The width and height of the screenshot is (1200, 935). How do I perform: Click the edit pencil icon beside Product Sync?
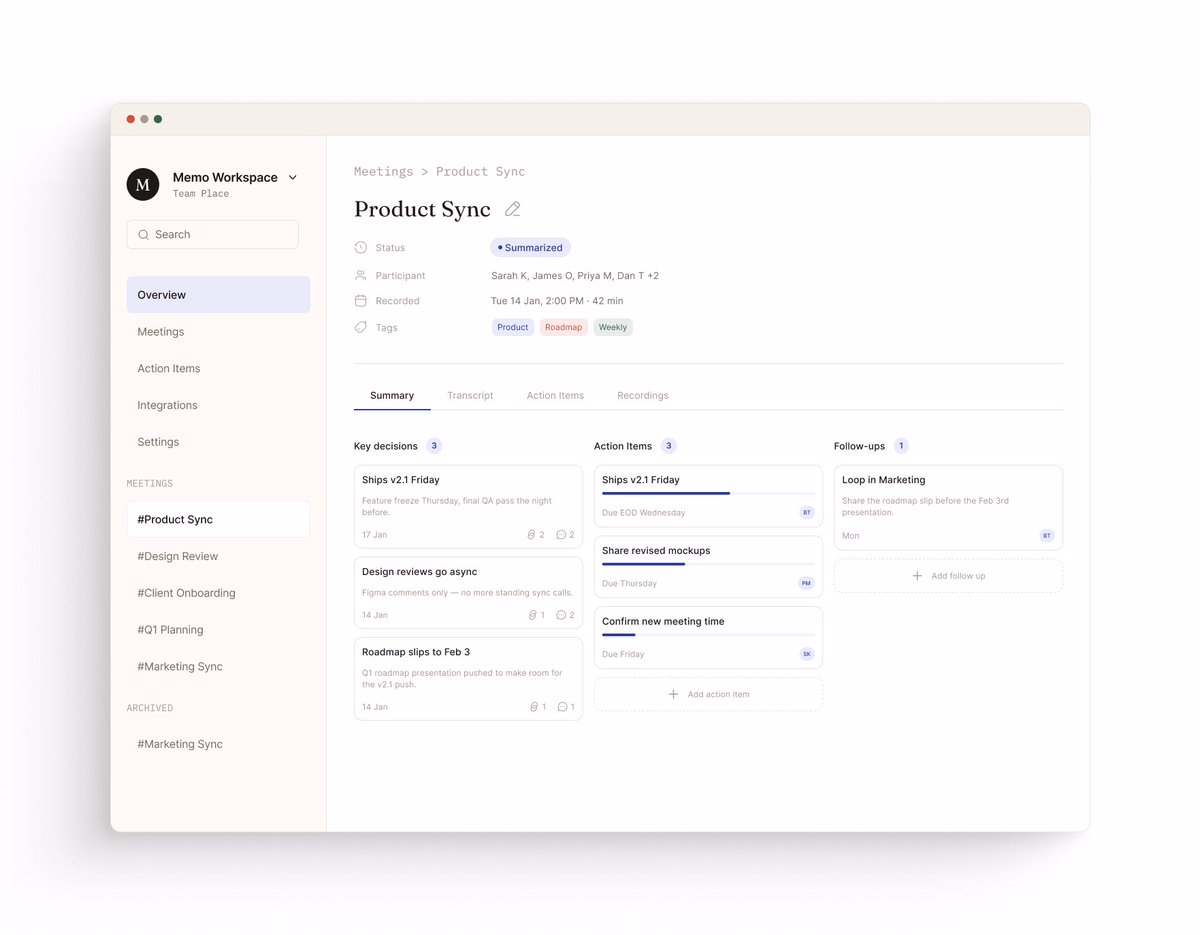(x=512, y=209)
